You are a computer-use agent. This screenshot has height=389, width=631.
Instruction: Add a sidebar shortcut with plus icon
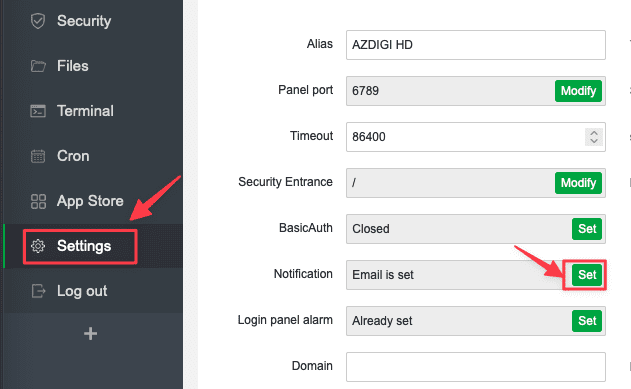pyautogui.click(x=90, y=333)
